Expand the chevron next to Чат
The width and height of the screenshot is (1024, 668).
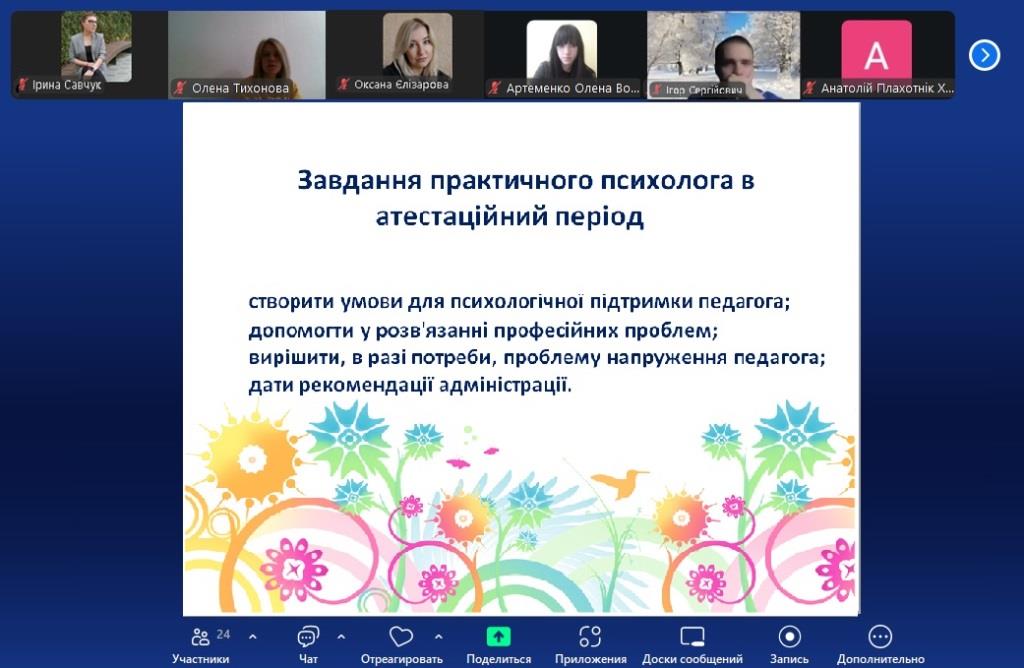click(x=341, y=636)
